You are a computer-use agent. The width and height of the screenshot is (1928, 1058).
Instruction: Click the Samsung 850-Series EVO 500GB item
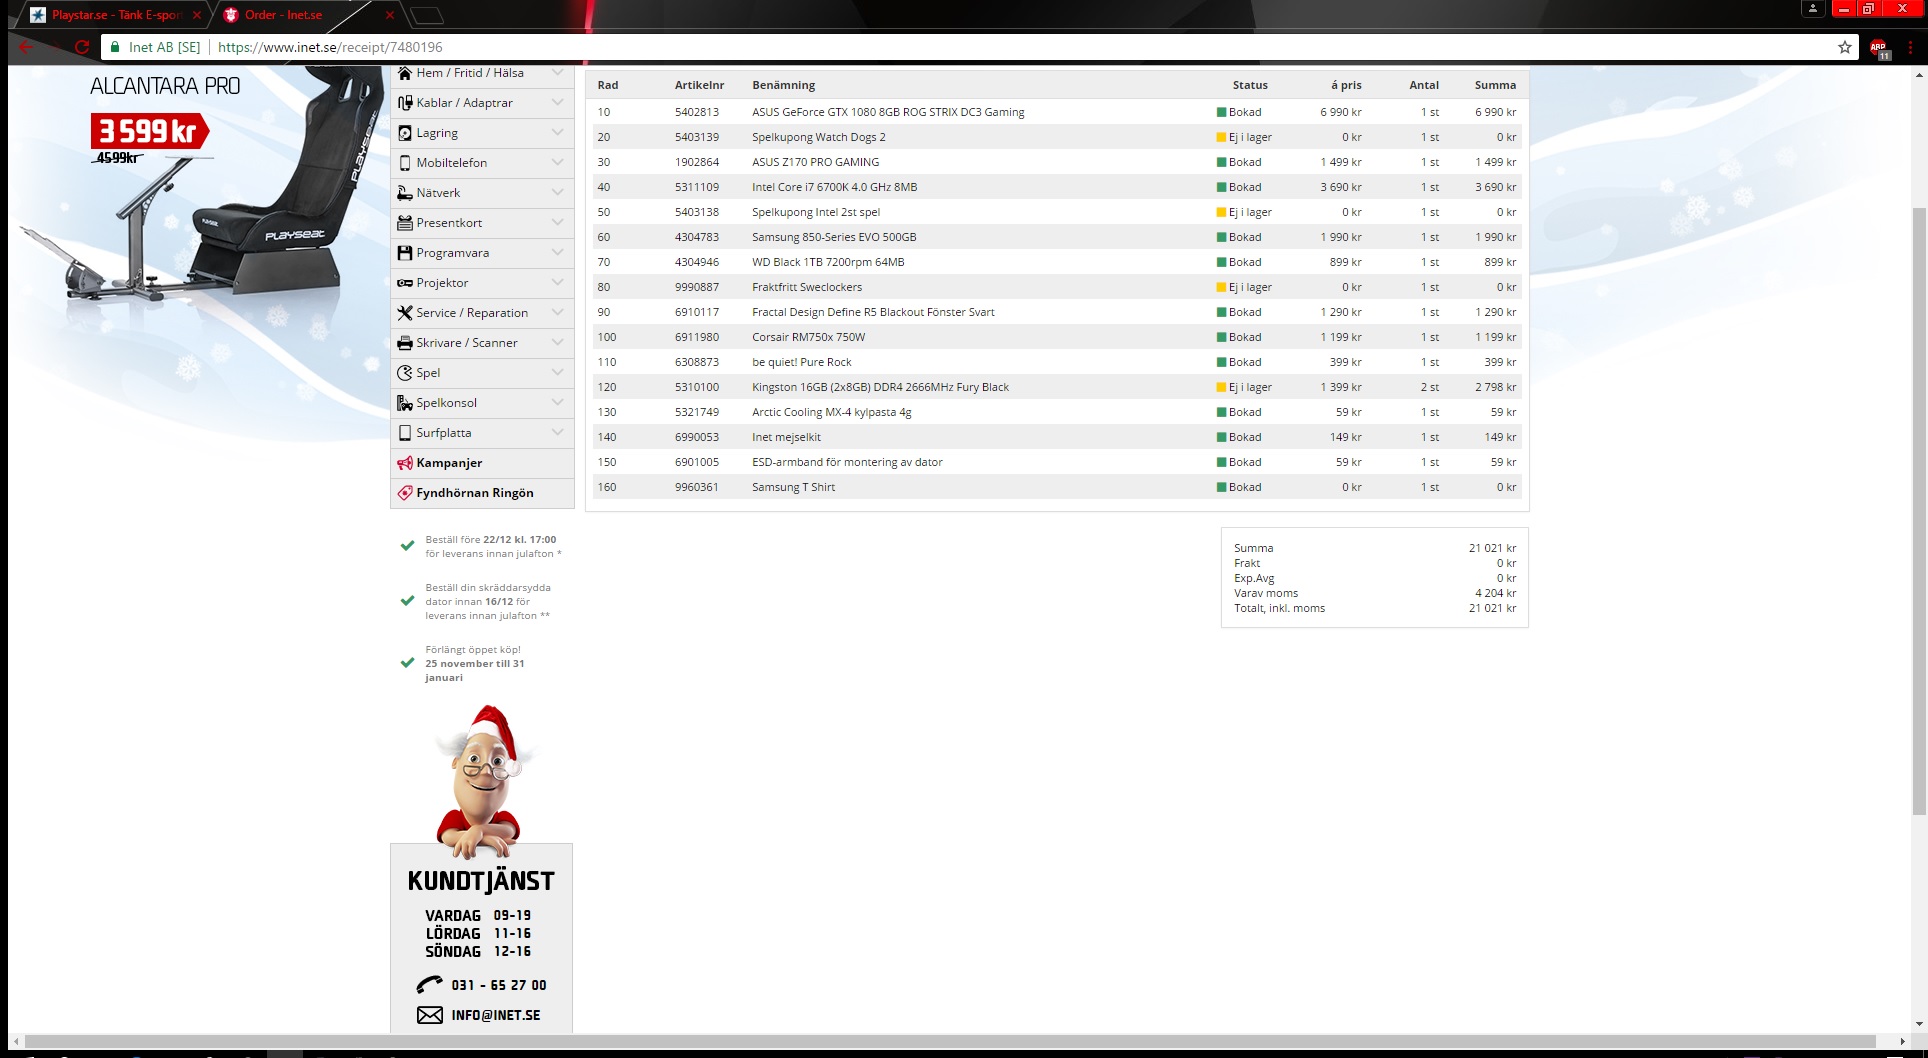tap(834, 237)
